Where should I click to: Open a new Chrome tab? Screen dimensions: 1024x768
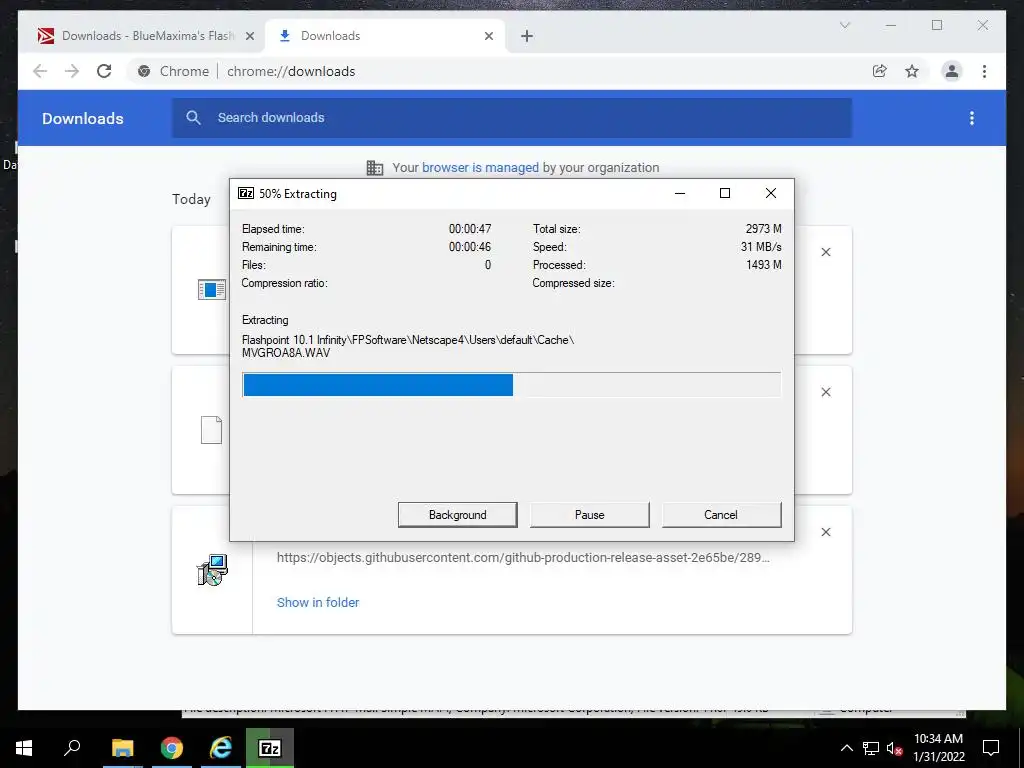pos(527,37)
